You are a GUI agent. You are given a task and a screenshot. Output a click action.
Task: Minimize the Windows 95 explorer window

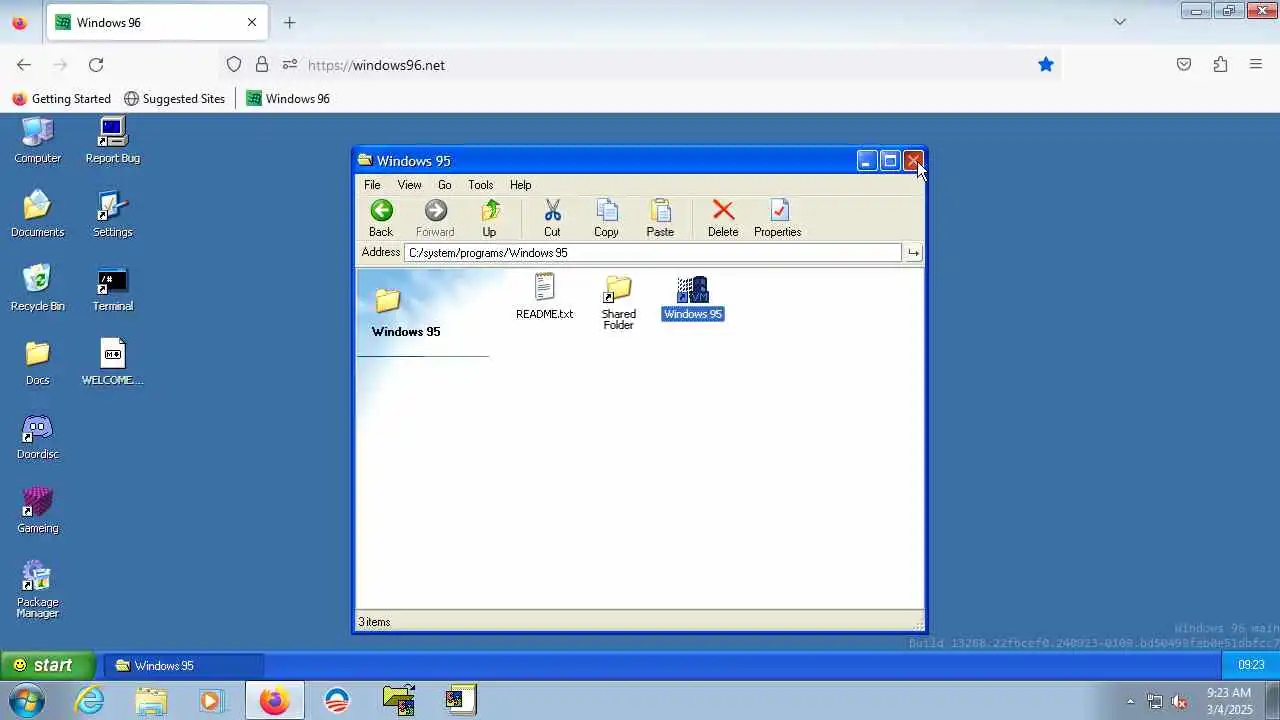point(867,161)
